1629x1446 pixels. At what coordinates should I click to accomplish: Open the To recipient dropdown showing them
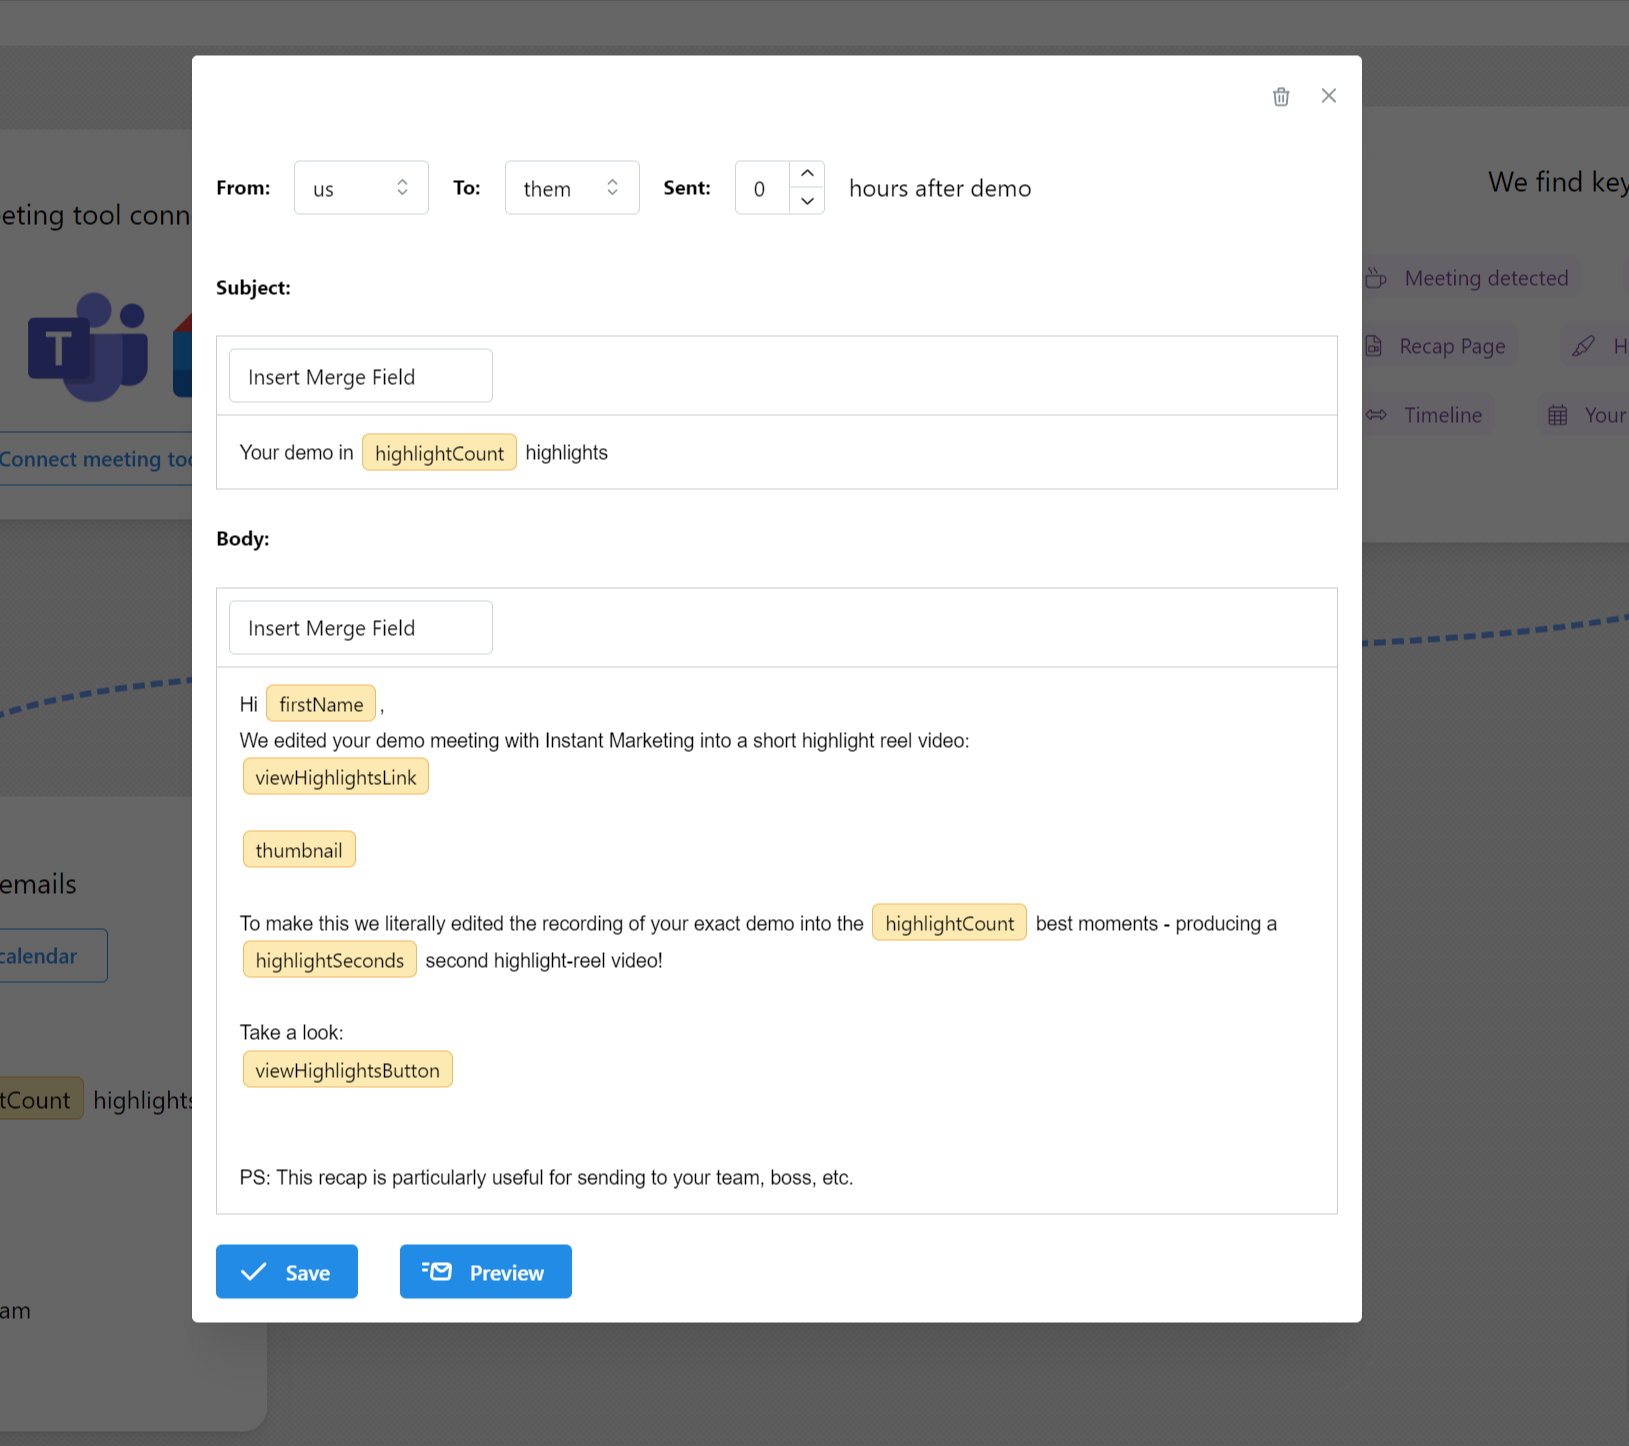(x=571, y=187)
